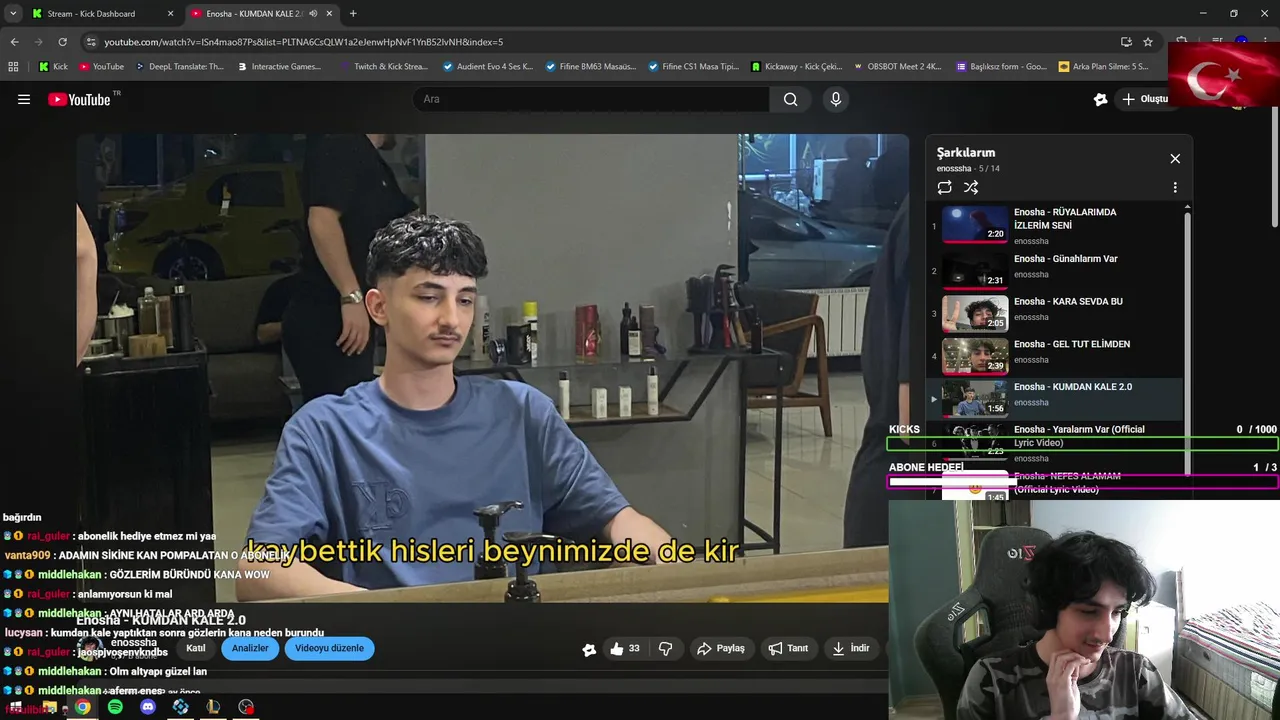
Task: Click the 'Paylaş' share button
Action: click(721, 649)
